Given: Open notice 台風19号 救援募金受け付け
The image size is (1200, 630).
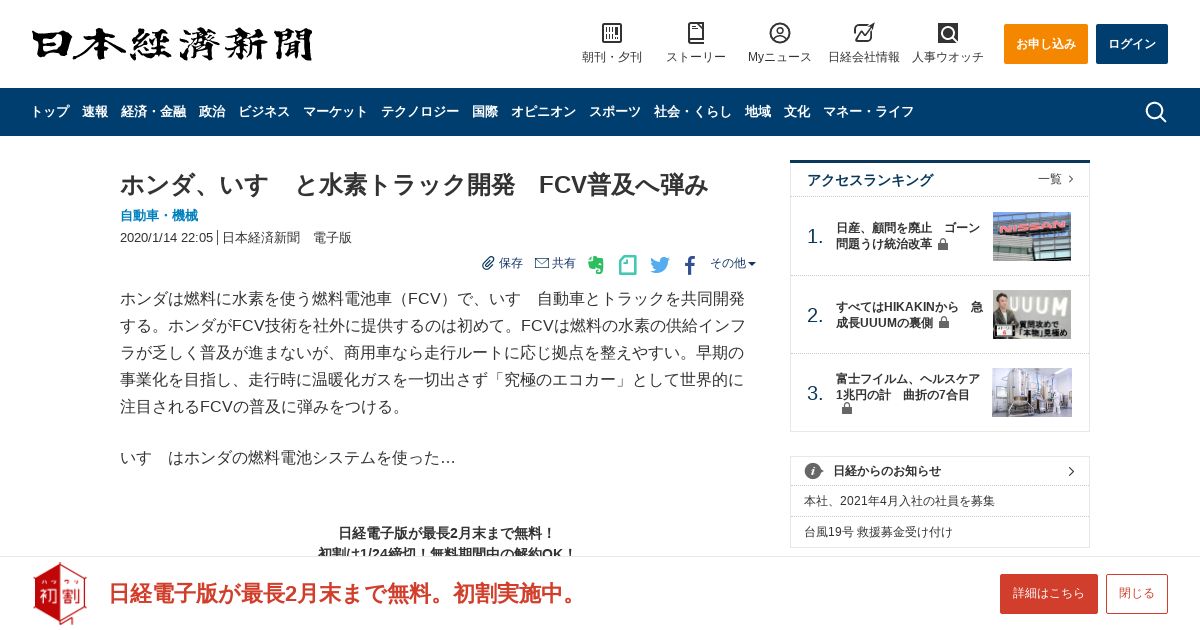Looking at the screenshot, I should [x=878, y=532].
